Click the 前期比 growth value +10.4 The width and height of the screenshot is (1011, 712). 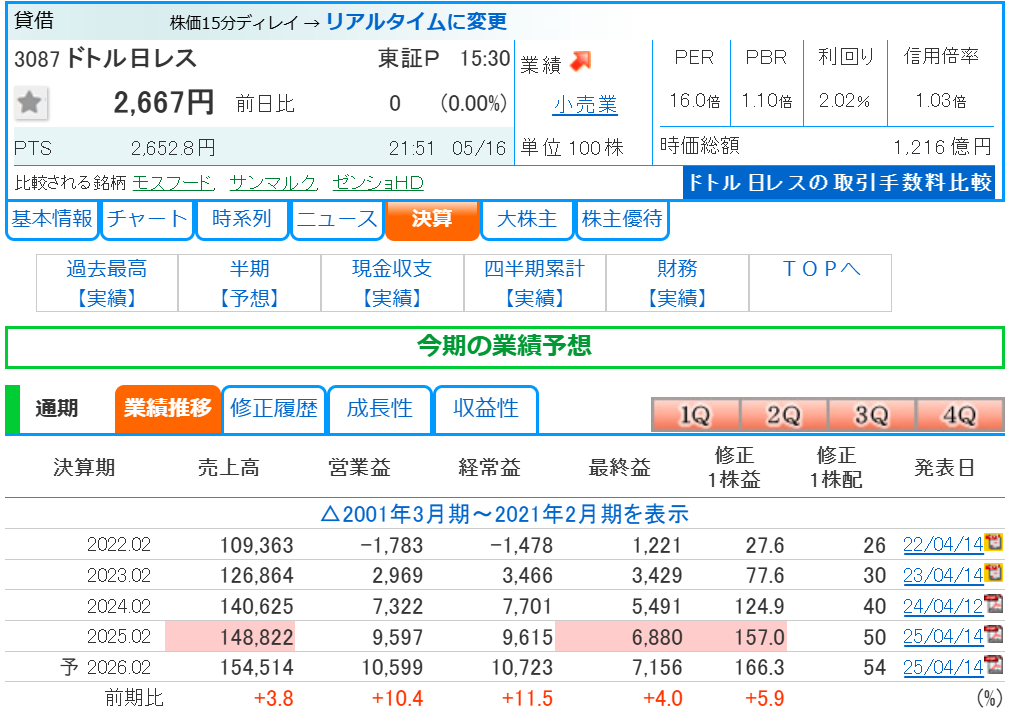coord(397,698)
